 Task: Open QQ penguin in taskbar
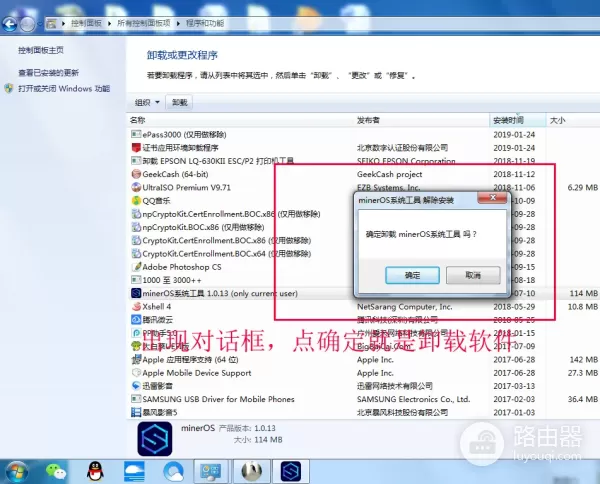tap(95, 471)
